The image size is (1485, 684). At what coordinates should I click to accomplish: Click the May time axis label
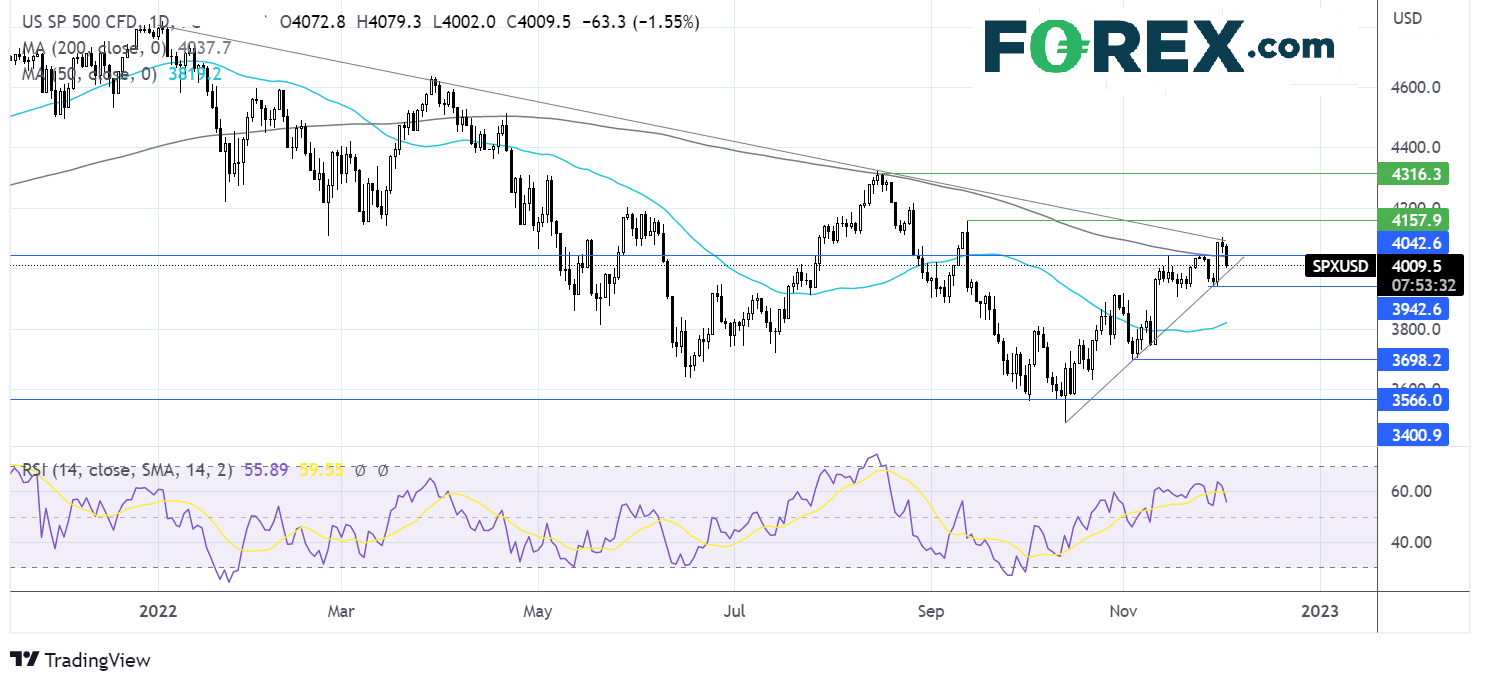point(538,609)
